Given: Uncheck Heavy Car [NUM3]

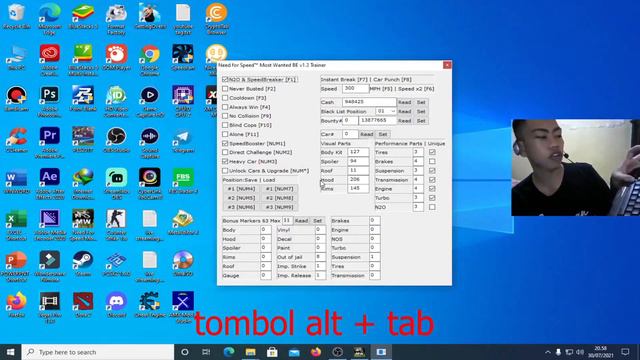Looking at the screenshot, I should pyautogui.click(x=225, y=162).
